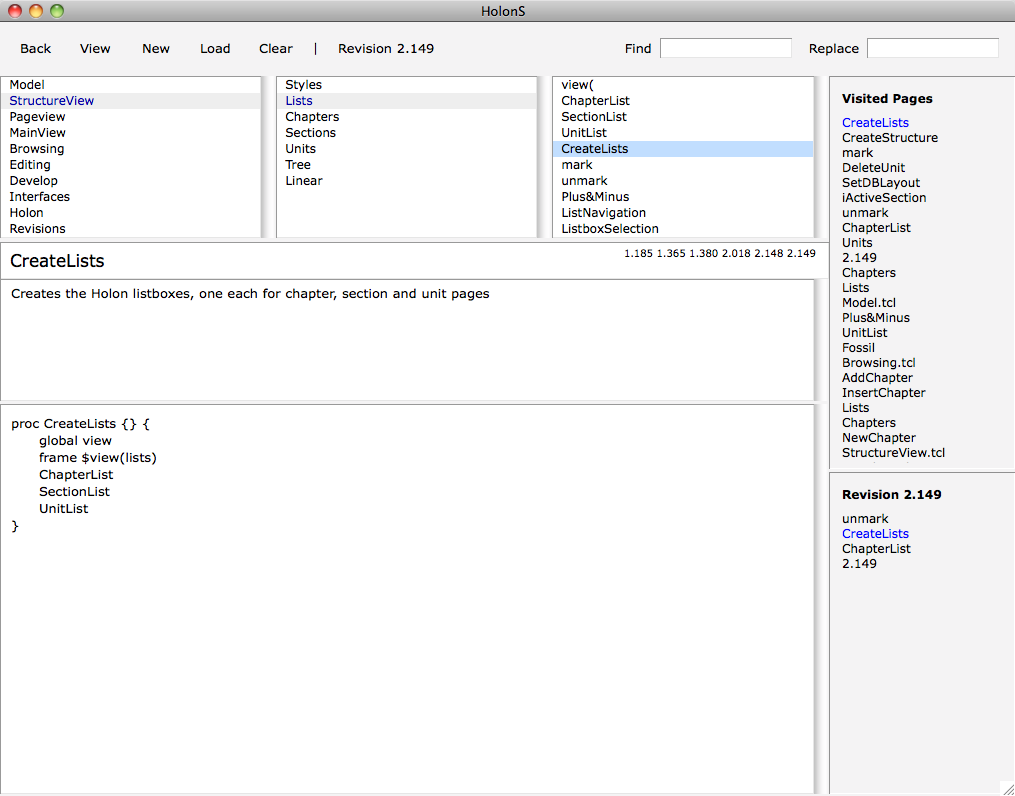Select the Browsing chapter
The height and width of the screenshot is (796, 1015).
coord(37,149)
